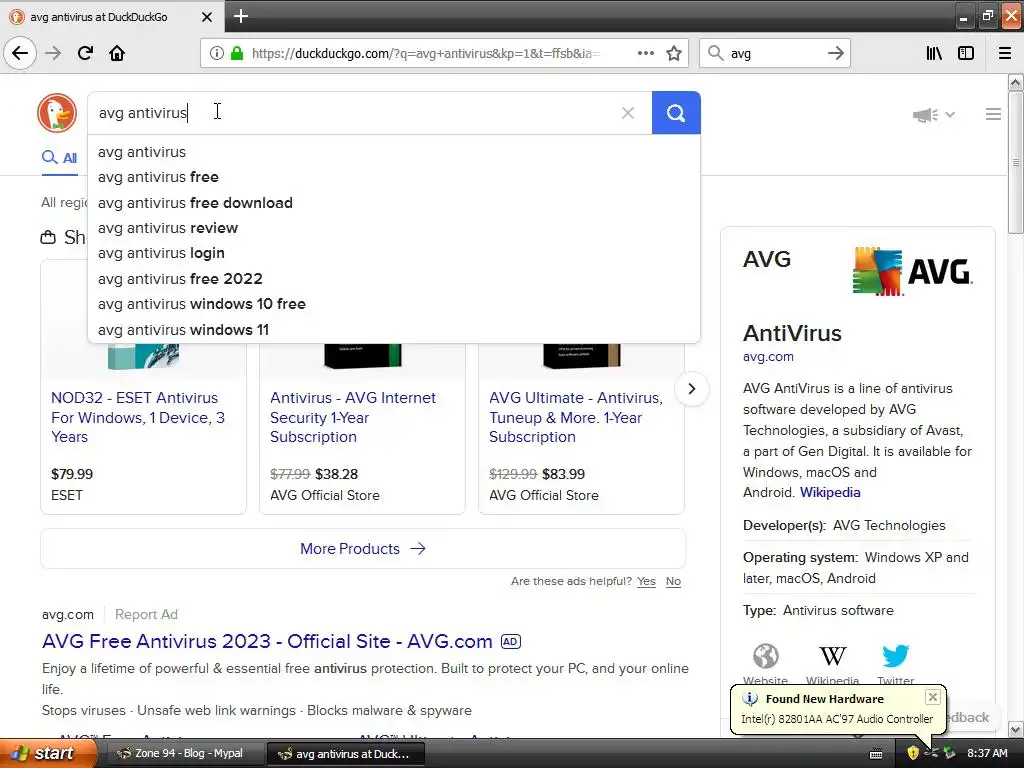Click the magnifier in the browser search box
The width and height of the screenshot is (1024, 768).
pyautogui.click(x=715, y=53)
